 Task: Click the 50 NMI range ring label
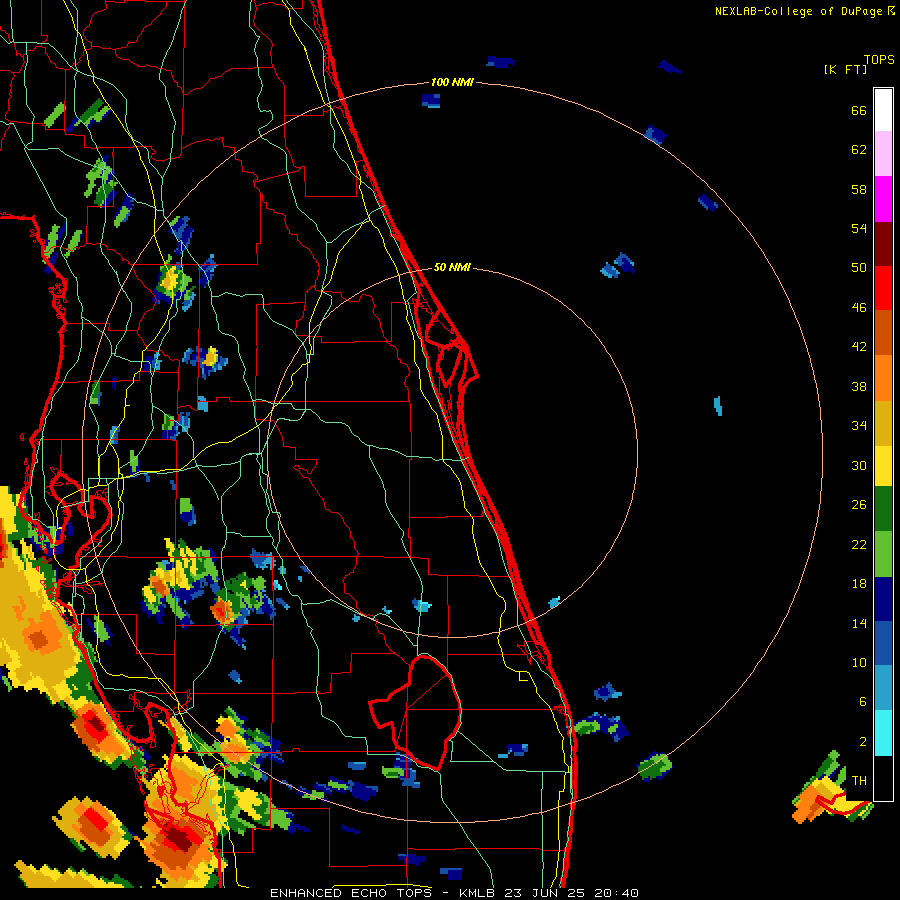pyautogui.click(x=452, y=267)
